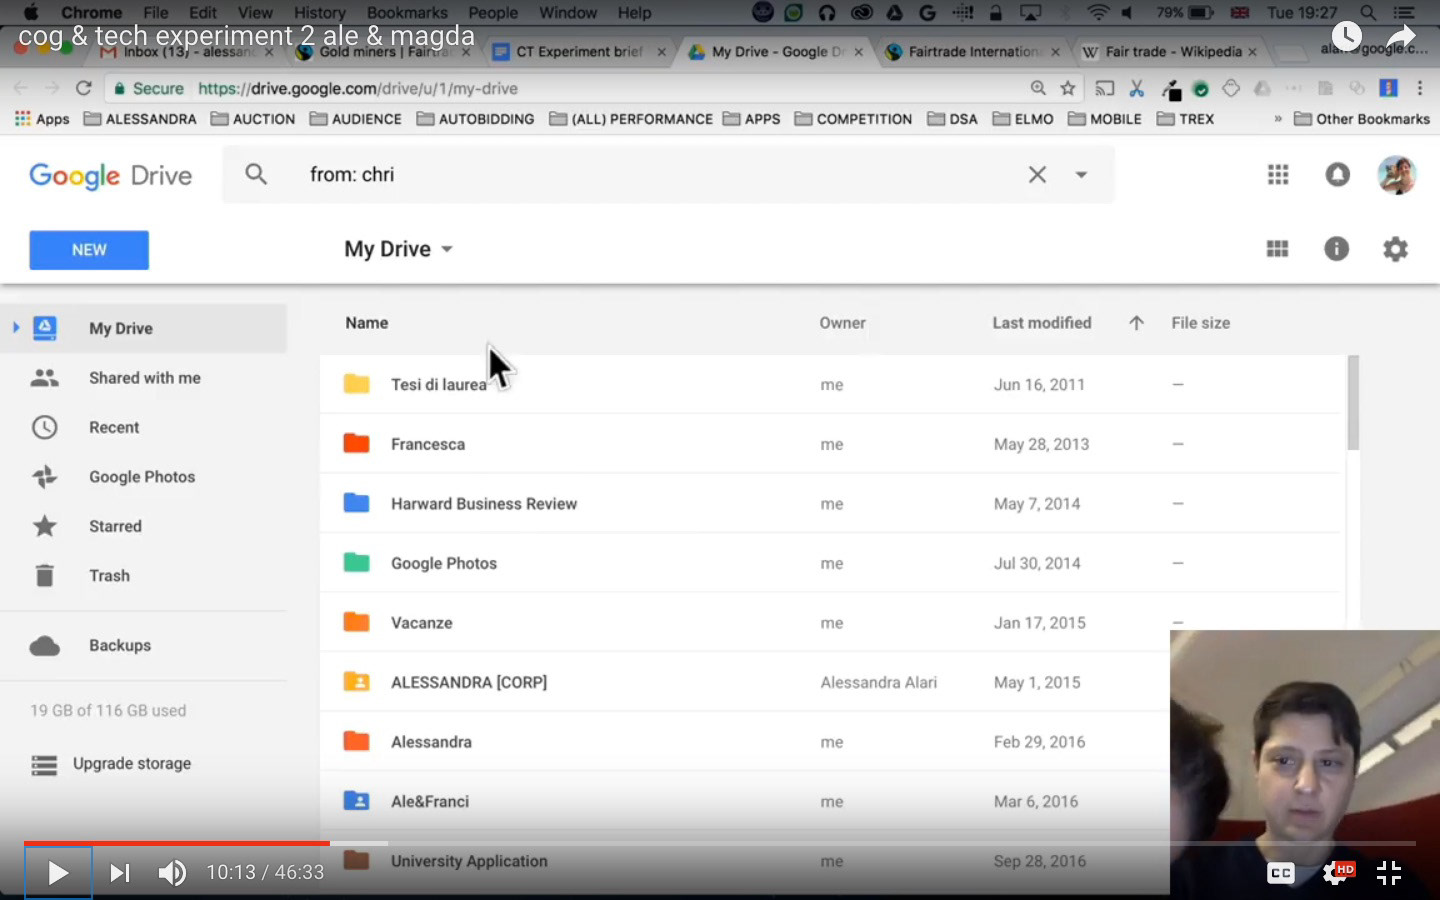Click the File size column header

(x=1200, y=323)
